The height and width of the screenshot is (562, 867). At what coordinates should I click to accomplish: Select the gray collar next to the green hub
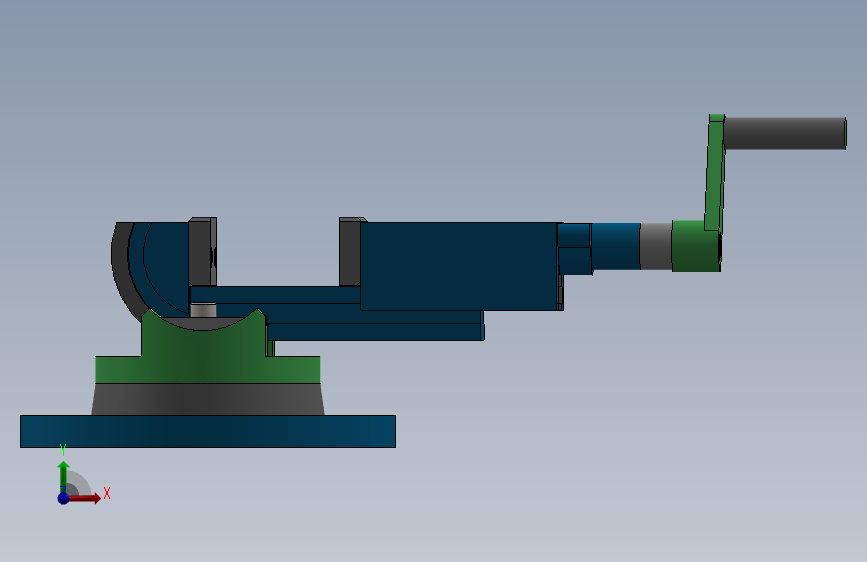[x=656, y=246]
